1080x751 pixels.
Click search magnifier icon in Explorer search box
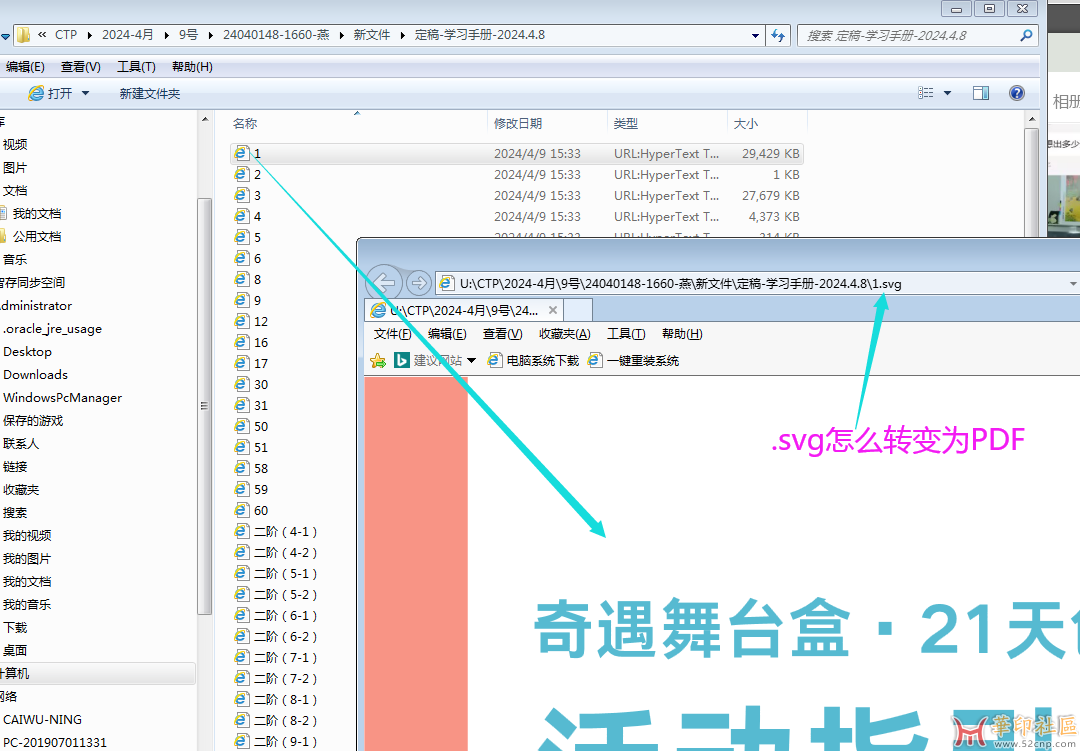pyautogui.click(x=1026, y=35)
